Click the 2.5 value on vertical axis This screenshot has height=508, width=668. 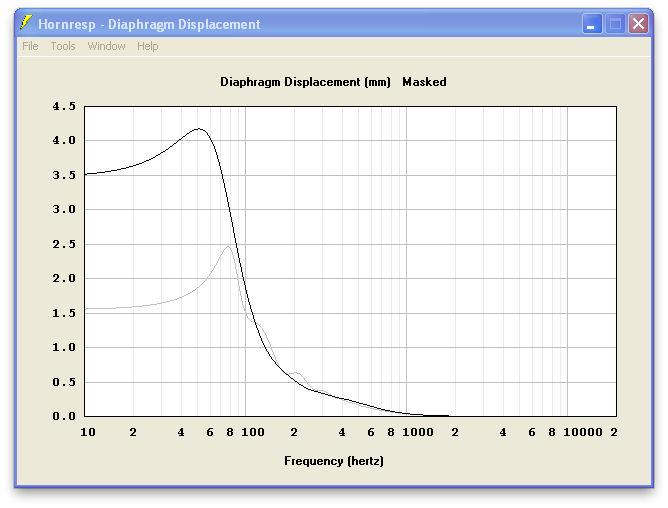tap(64, 244)
